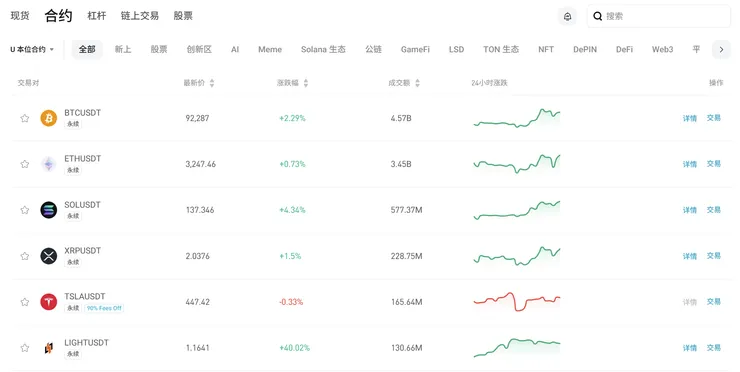Click the 搜索 search input field
Image resolution: width=740 pixels, height=372 pixels.
pyautogui.click(x=659, y=16)
